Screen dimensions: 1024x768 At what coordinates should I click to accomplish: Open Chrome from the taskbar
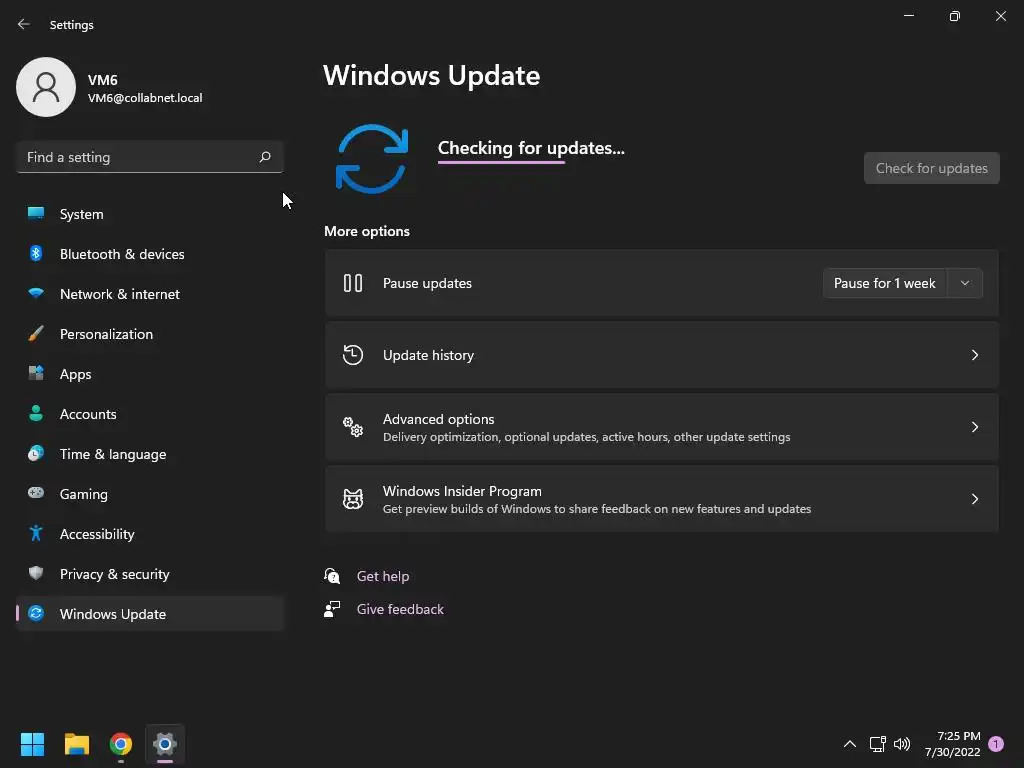click(x=121, y=744)
